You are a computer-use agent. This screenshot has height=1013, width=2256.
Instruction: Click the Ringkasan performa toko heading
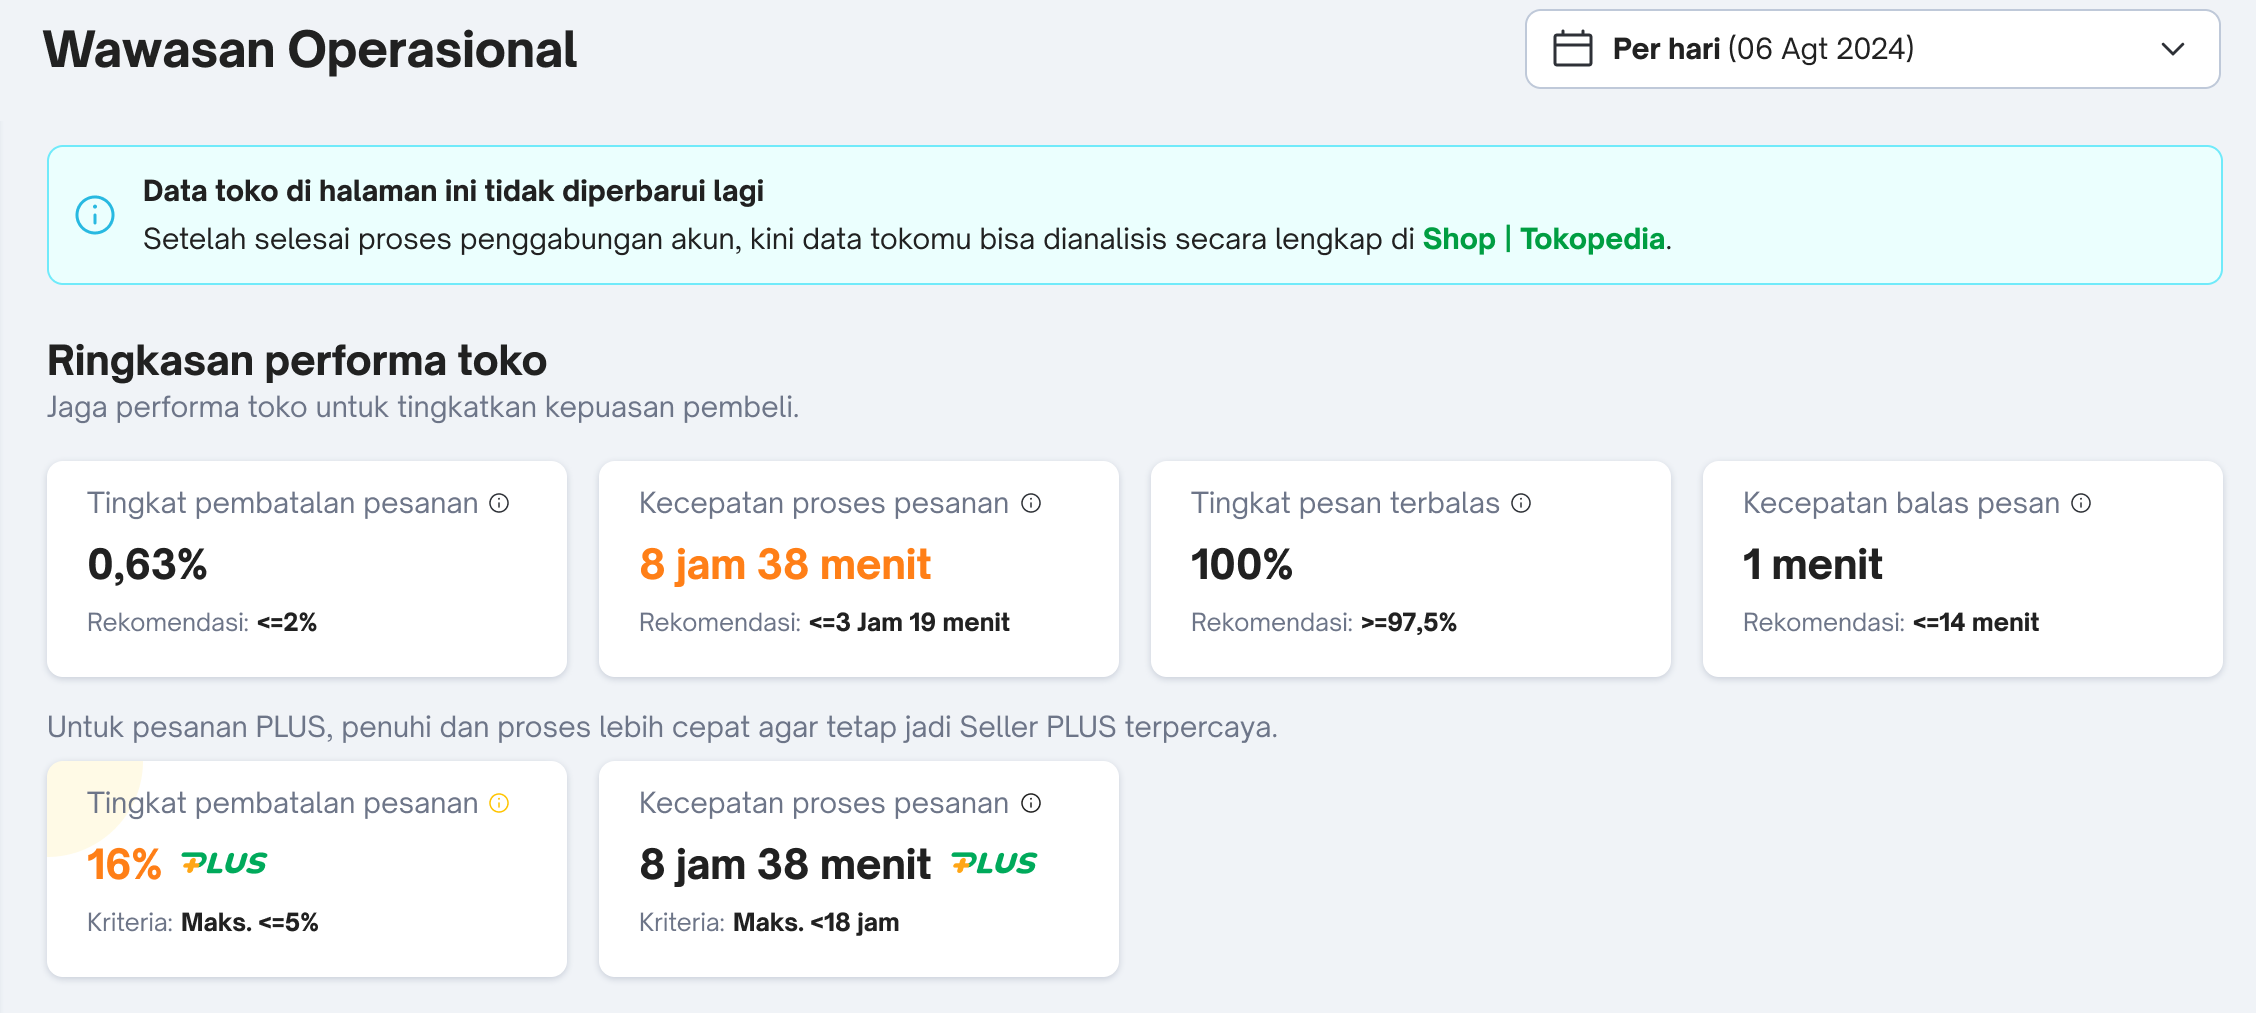click(297, 361)
